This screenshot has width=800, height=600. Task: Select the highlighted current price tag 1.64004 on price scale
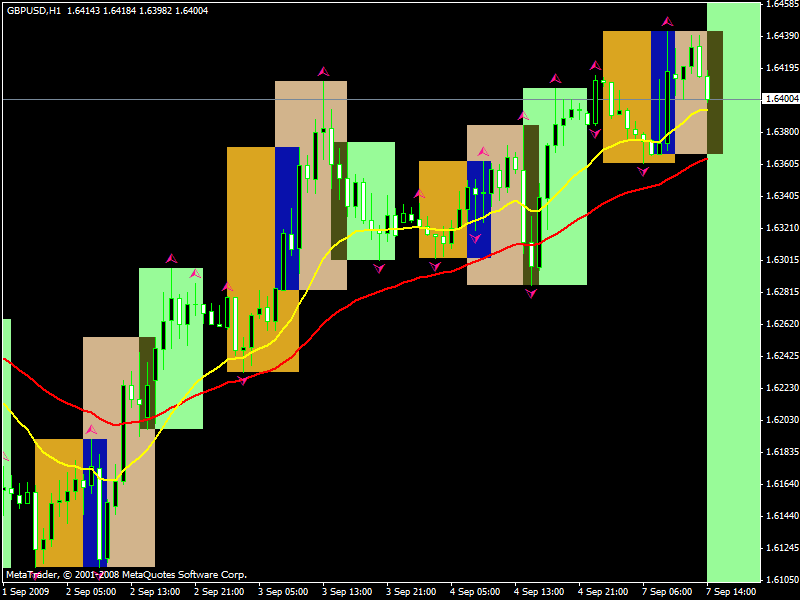click(781, 99)
